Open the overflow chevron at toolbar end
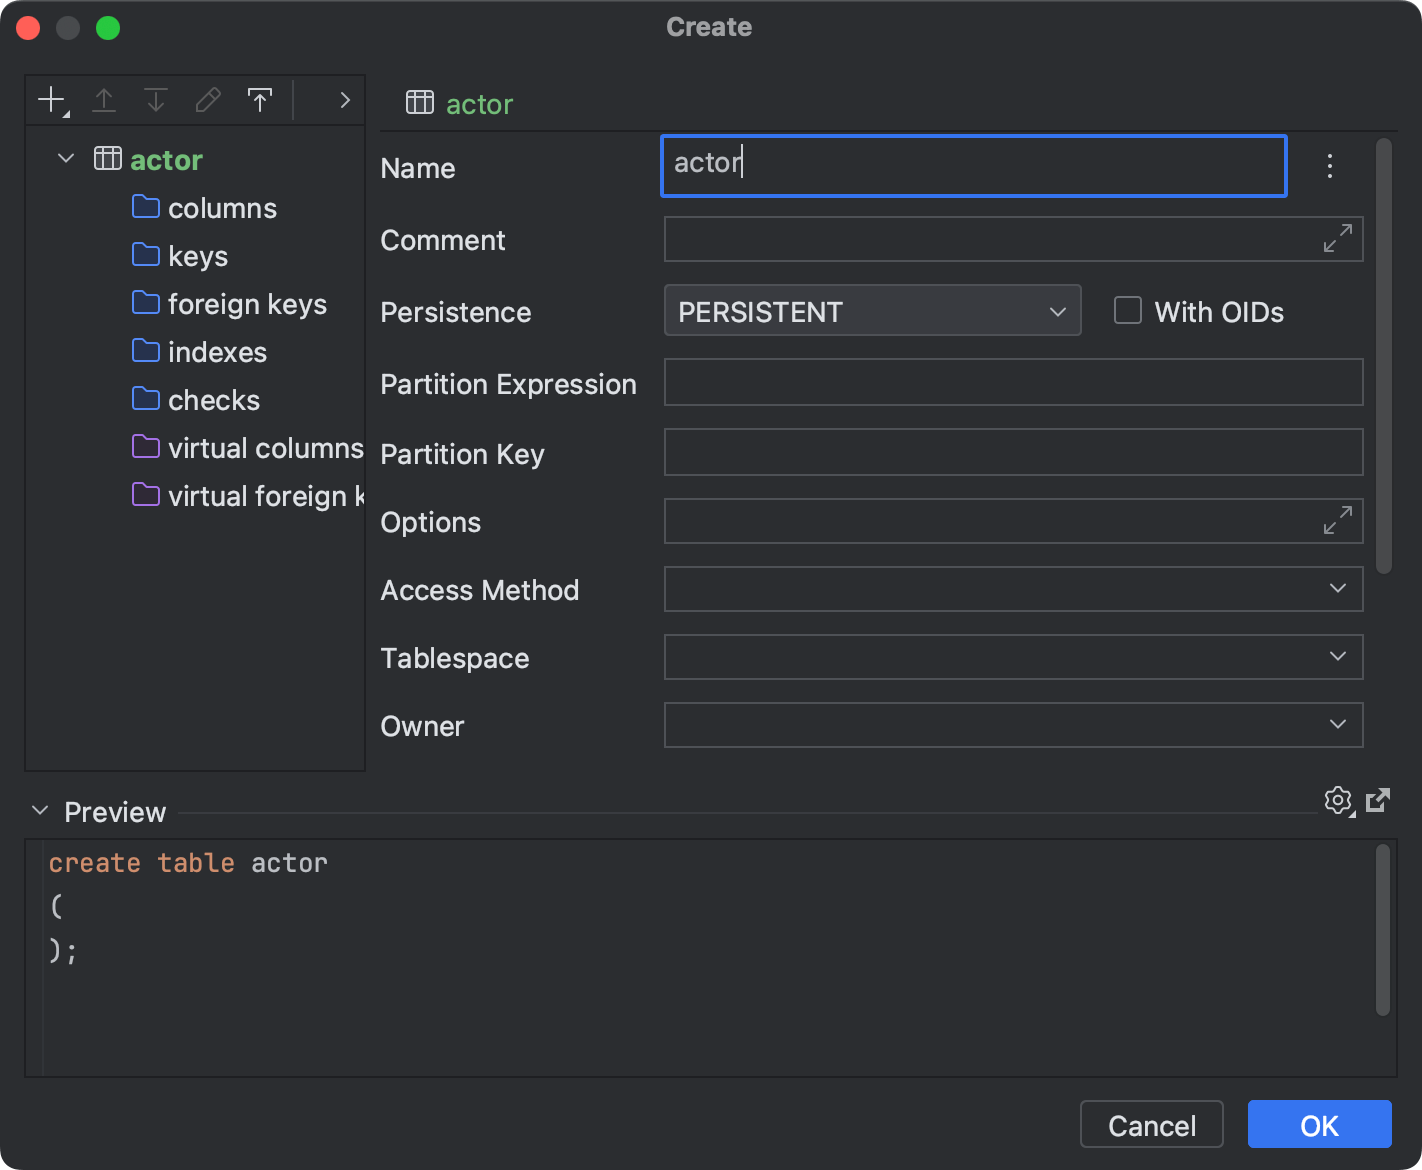 [x=344, y=99]
